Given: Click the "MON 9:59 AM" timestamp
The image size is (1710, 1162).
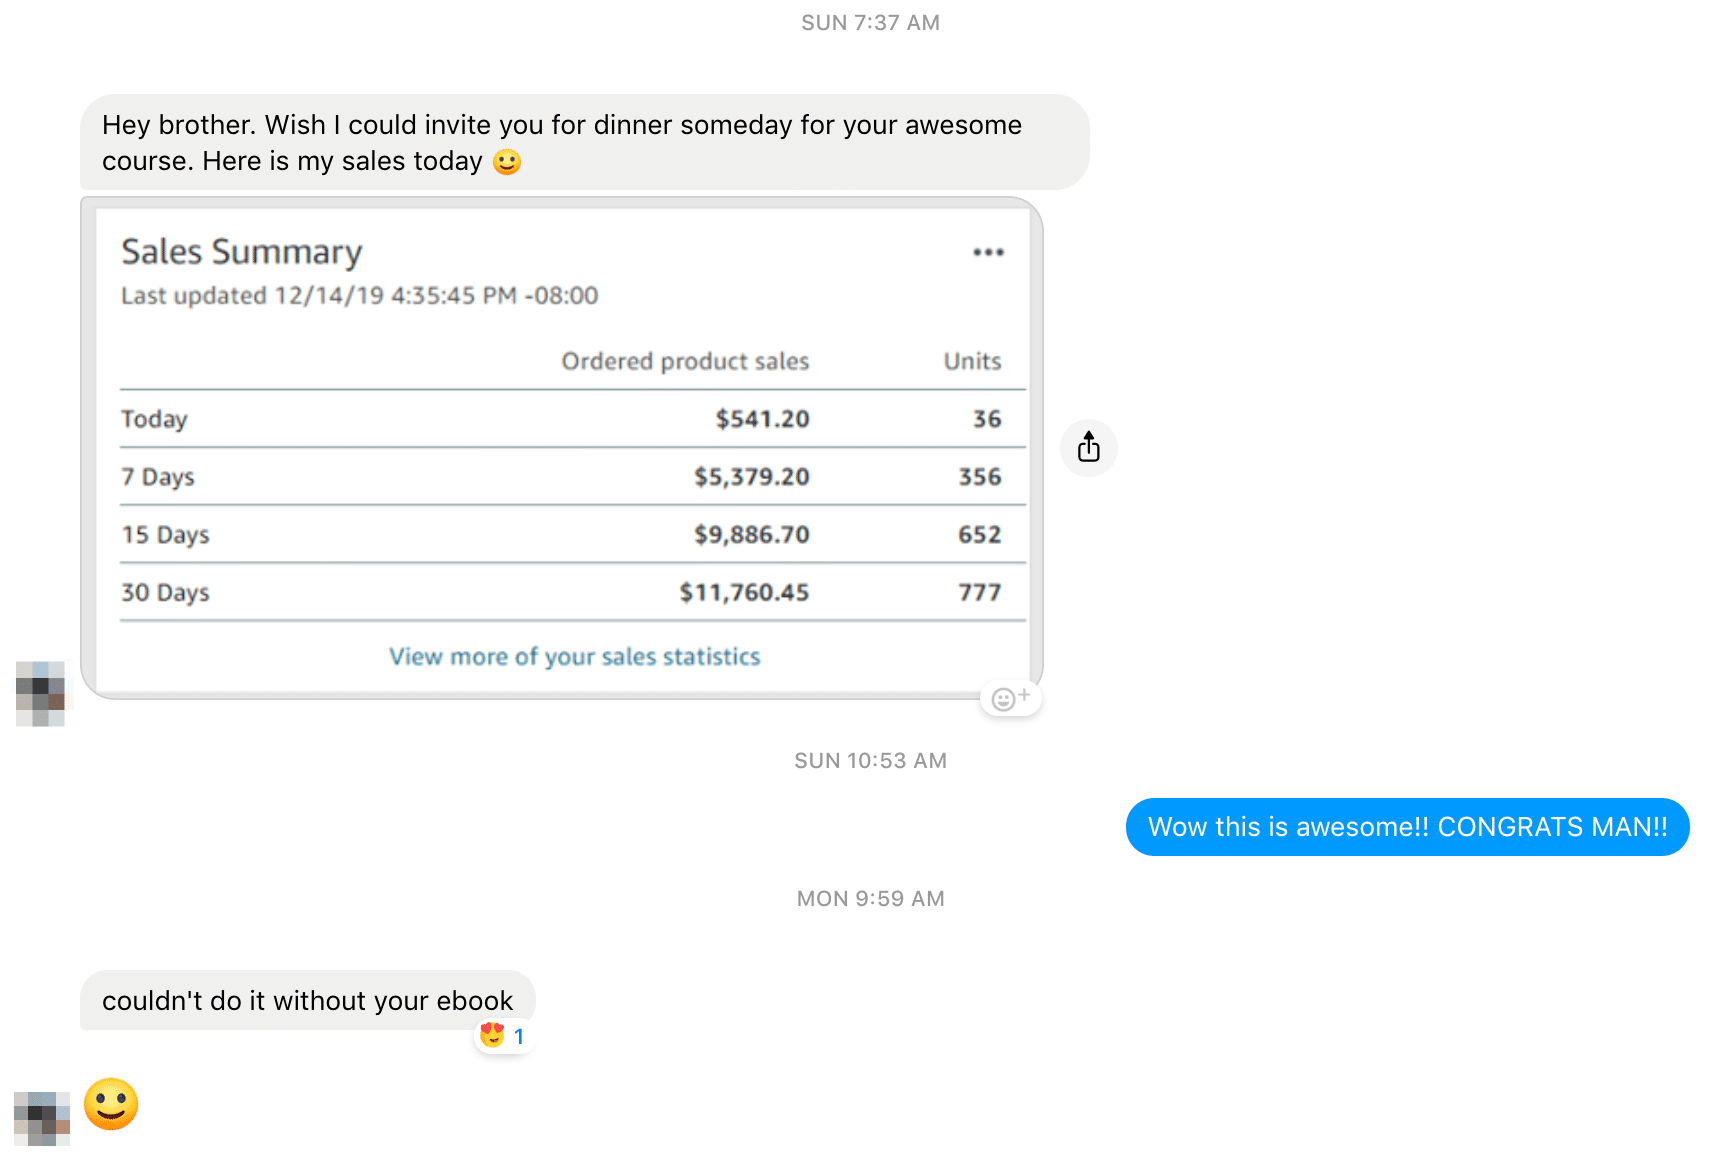Looking at the screenshot, I should click(870, 899).
